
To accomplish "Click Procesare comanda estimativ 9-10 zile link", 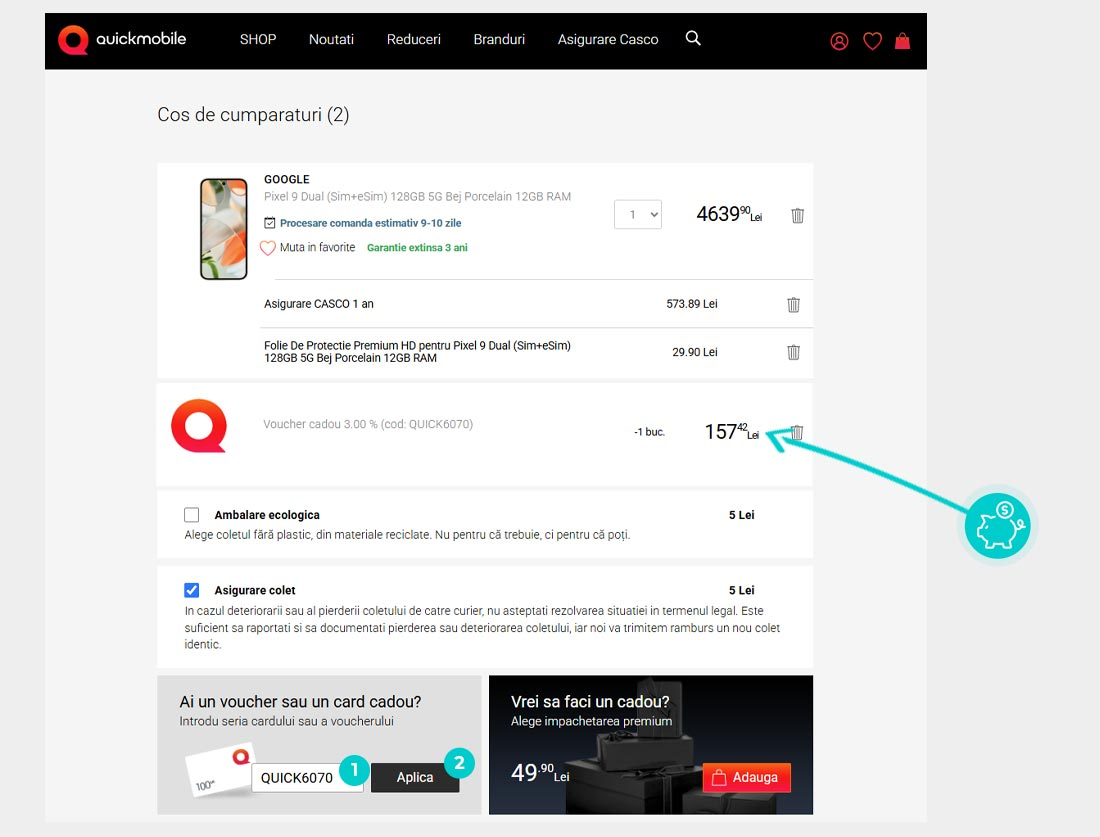I will click(x=370, y=223).
